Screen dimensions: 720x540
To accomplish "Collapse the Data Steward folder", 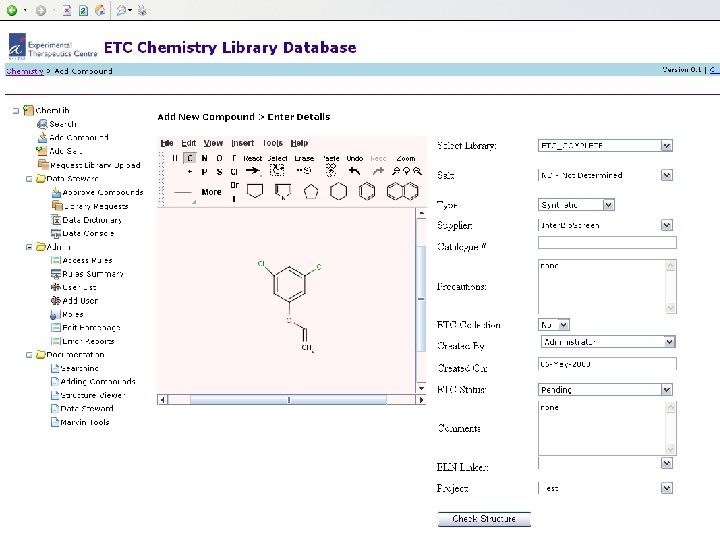I will 28,179.
